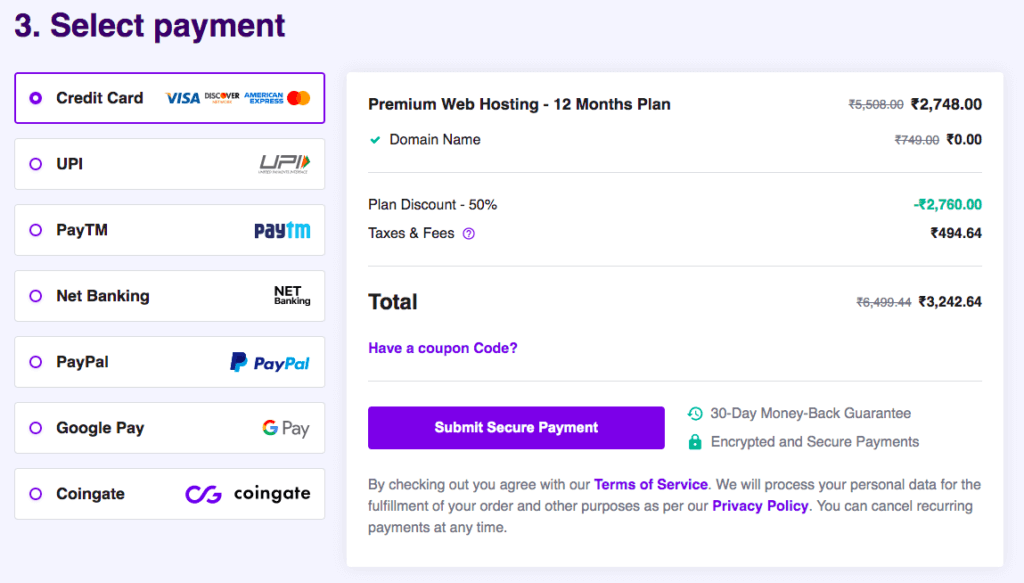The height and width of the screenshot is (583, 1024).
Task: Choose the PayTM radio option
Action: [36, 230]
